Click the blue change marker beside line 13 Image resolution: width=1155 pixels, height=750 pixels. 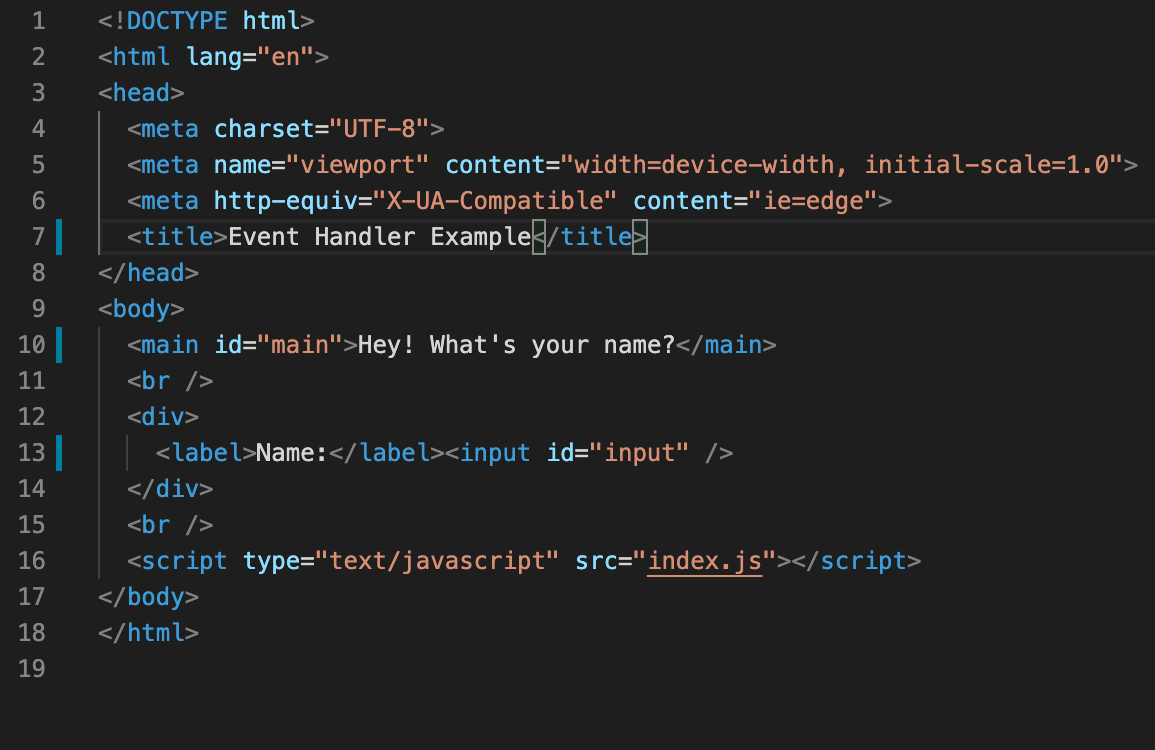pos(60,452)
